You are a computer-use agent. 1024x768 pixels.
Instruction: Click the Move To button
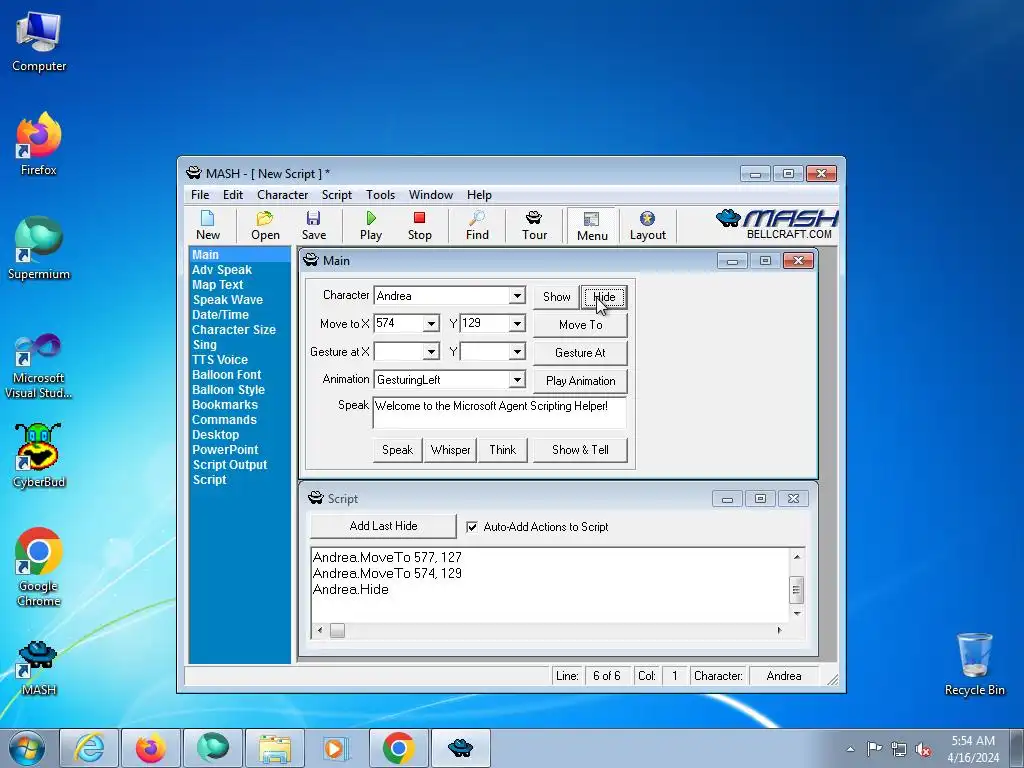pos(580,325)
